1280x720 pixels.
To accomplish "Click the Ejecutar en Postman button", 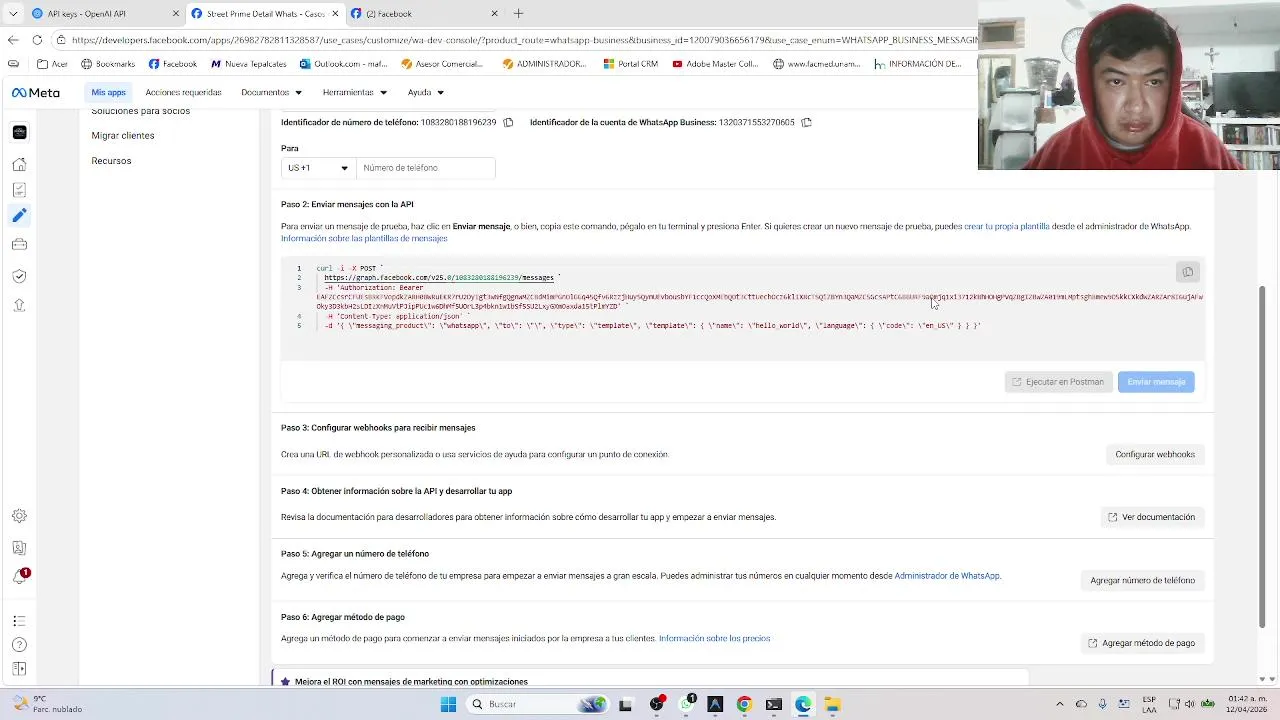I will 1058,382.
